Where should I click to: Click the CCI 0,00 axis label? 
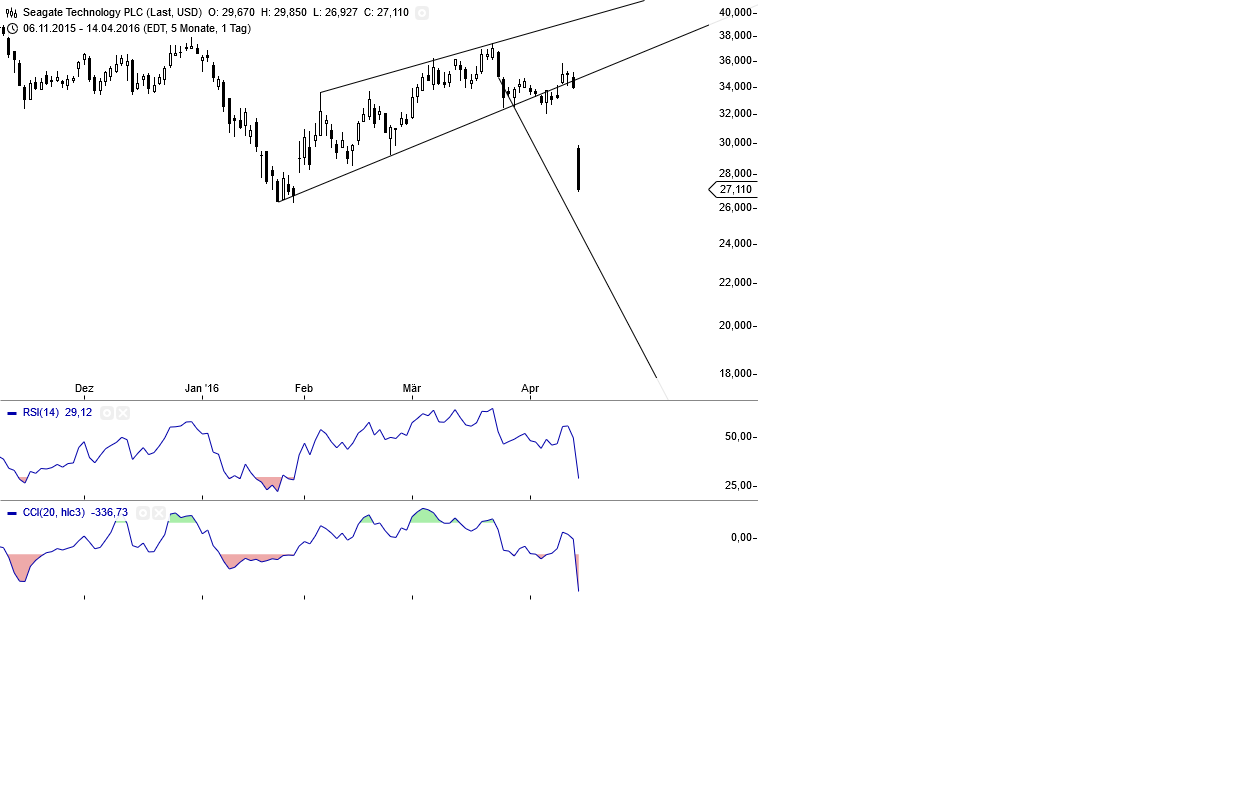[x=743, y=537]
